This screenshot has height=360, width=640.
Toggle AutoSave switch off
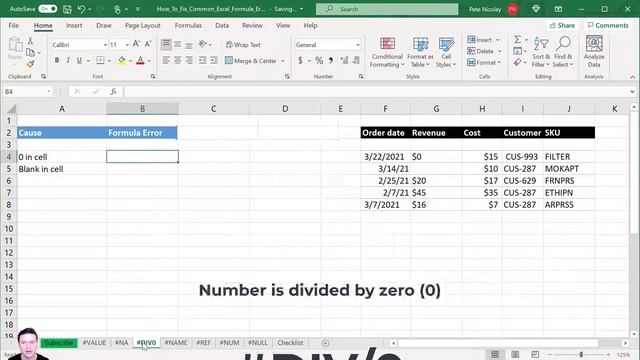coord(48,9)
